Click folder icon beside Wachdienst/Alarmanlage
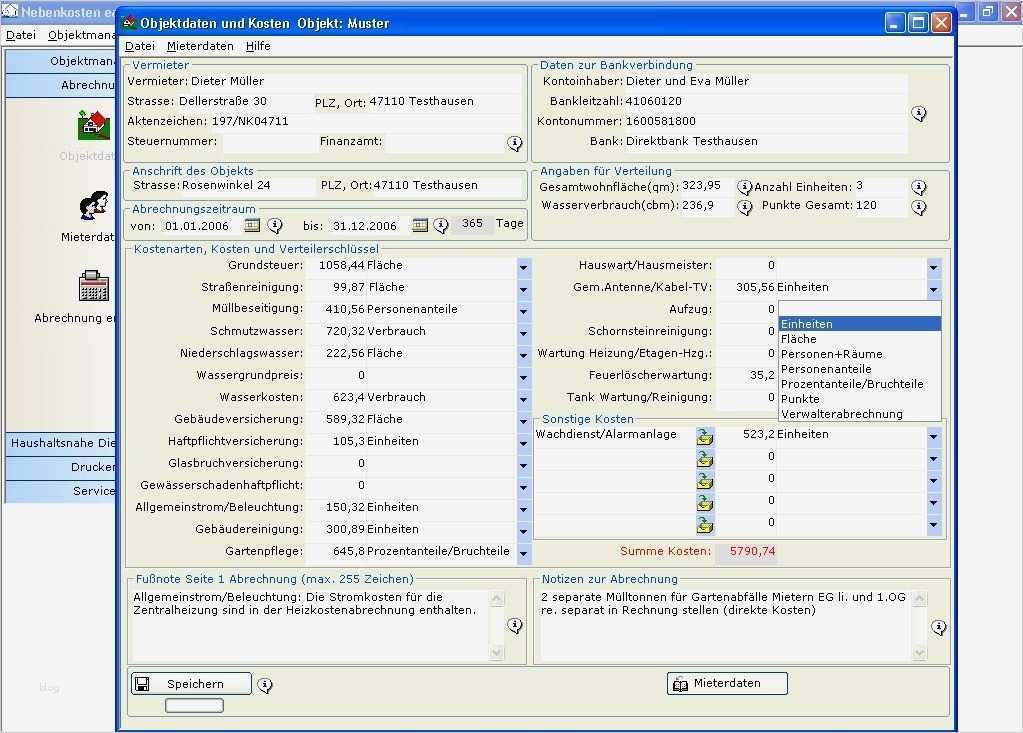This screenshot has width=1023, height=733. [705, 436]
